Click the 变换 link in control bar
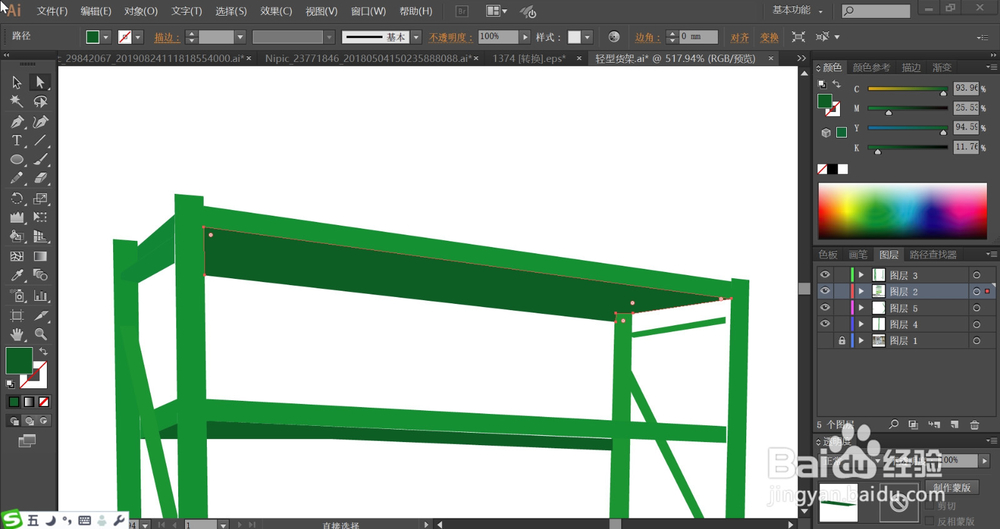The image size is (1000, 529). click(x=769, y=38)
